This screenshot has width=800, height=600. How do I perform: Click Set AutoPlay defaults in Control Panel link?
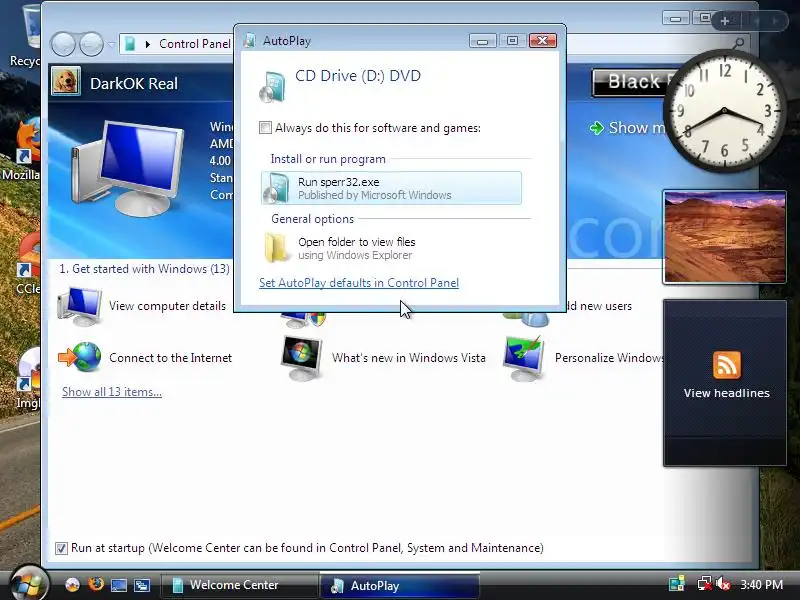point(359,283)
